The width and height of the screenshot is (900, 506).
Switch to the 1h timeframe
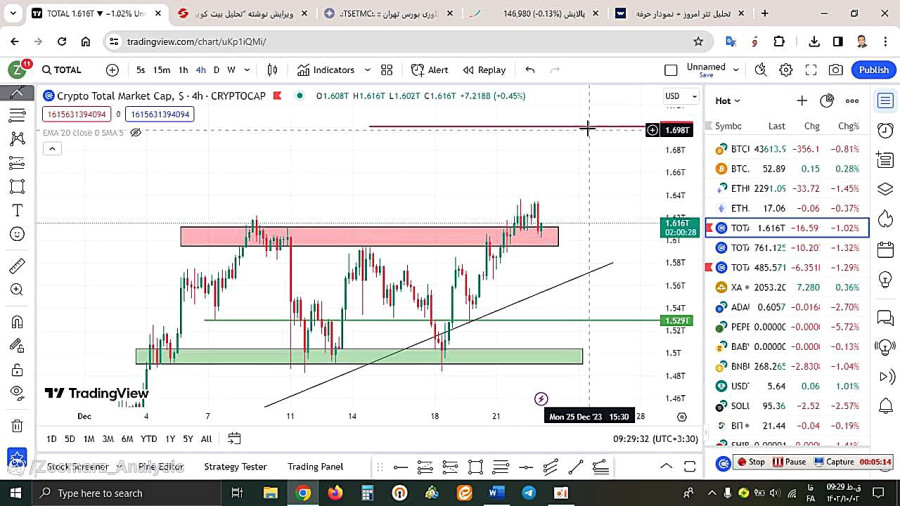click(183, 70)
